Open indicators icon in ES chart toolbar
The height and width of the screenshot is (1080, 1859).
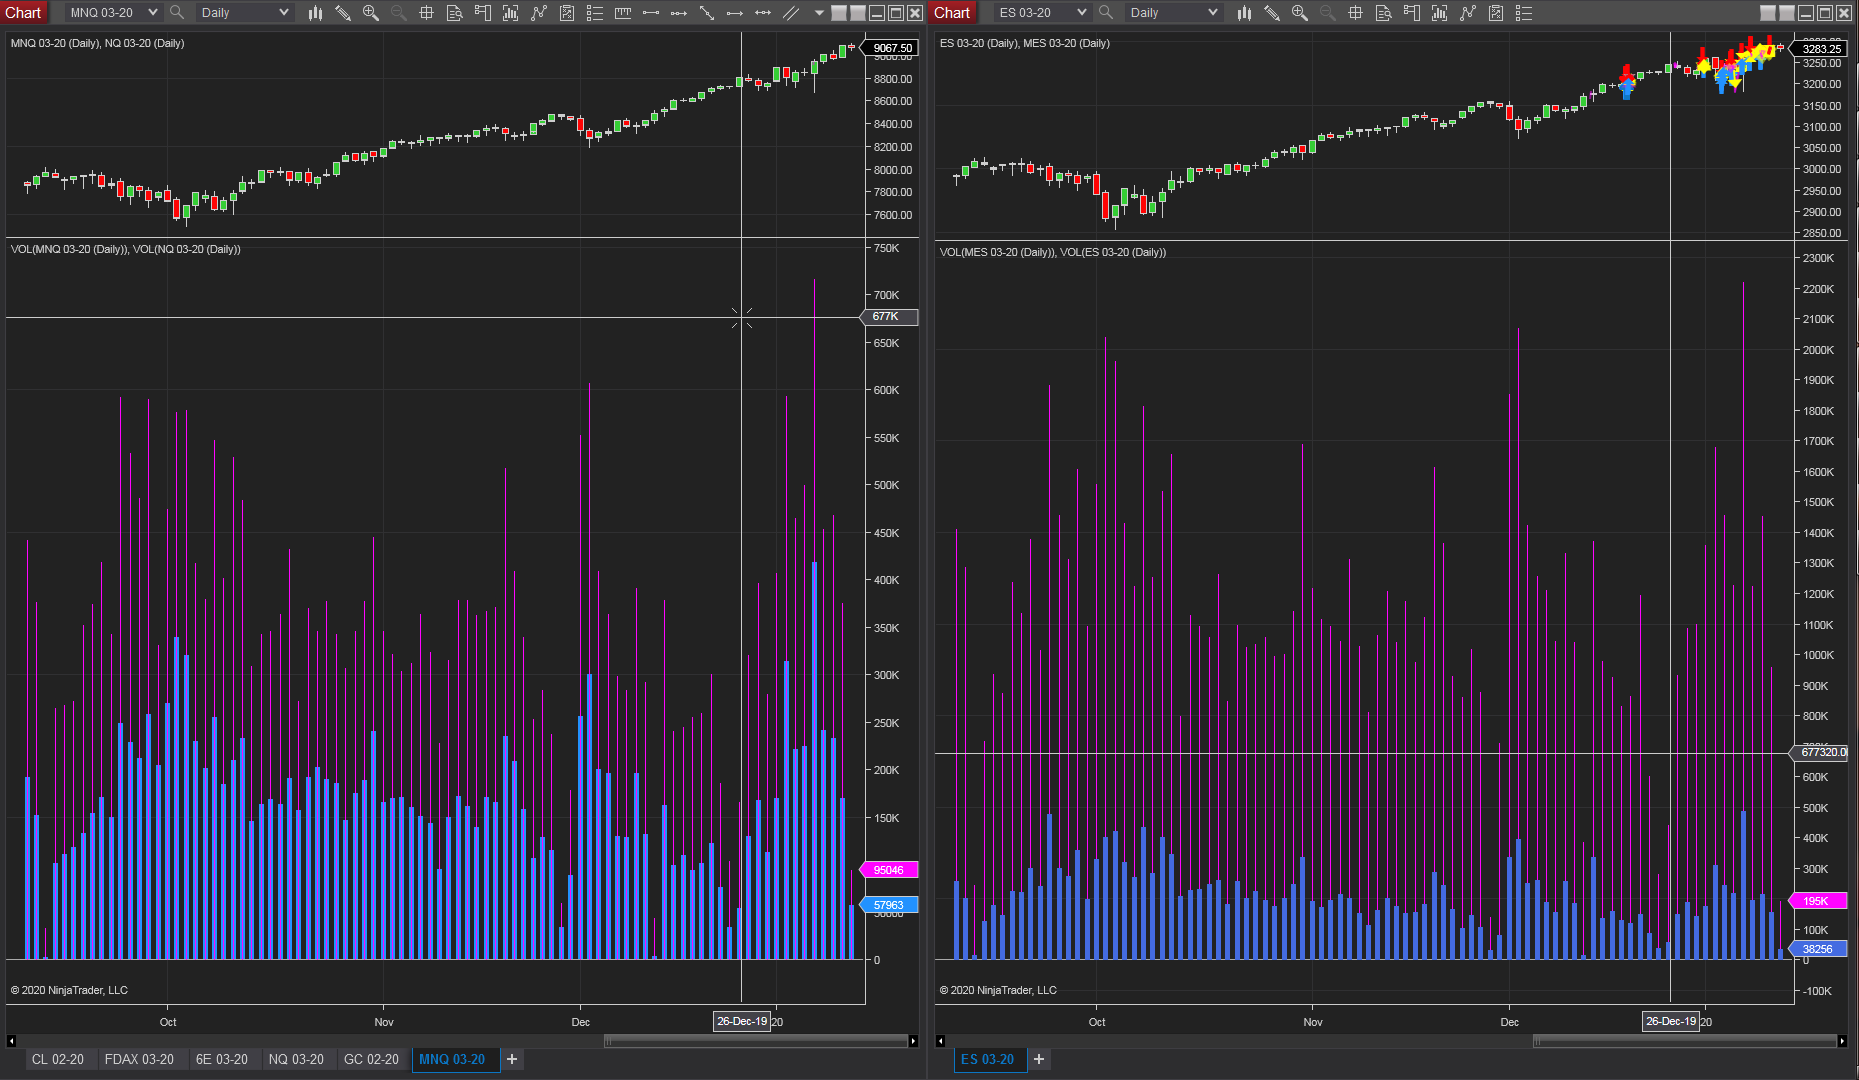point(1440,13)
